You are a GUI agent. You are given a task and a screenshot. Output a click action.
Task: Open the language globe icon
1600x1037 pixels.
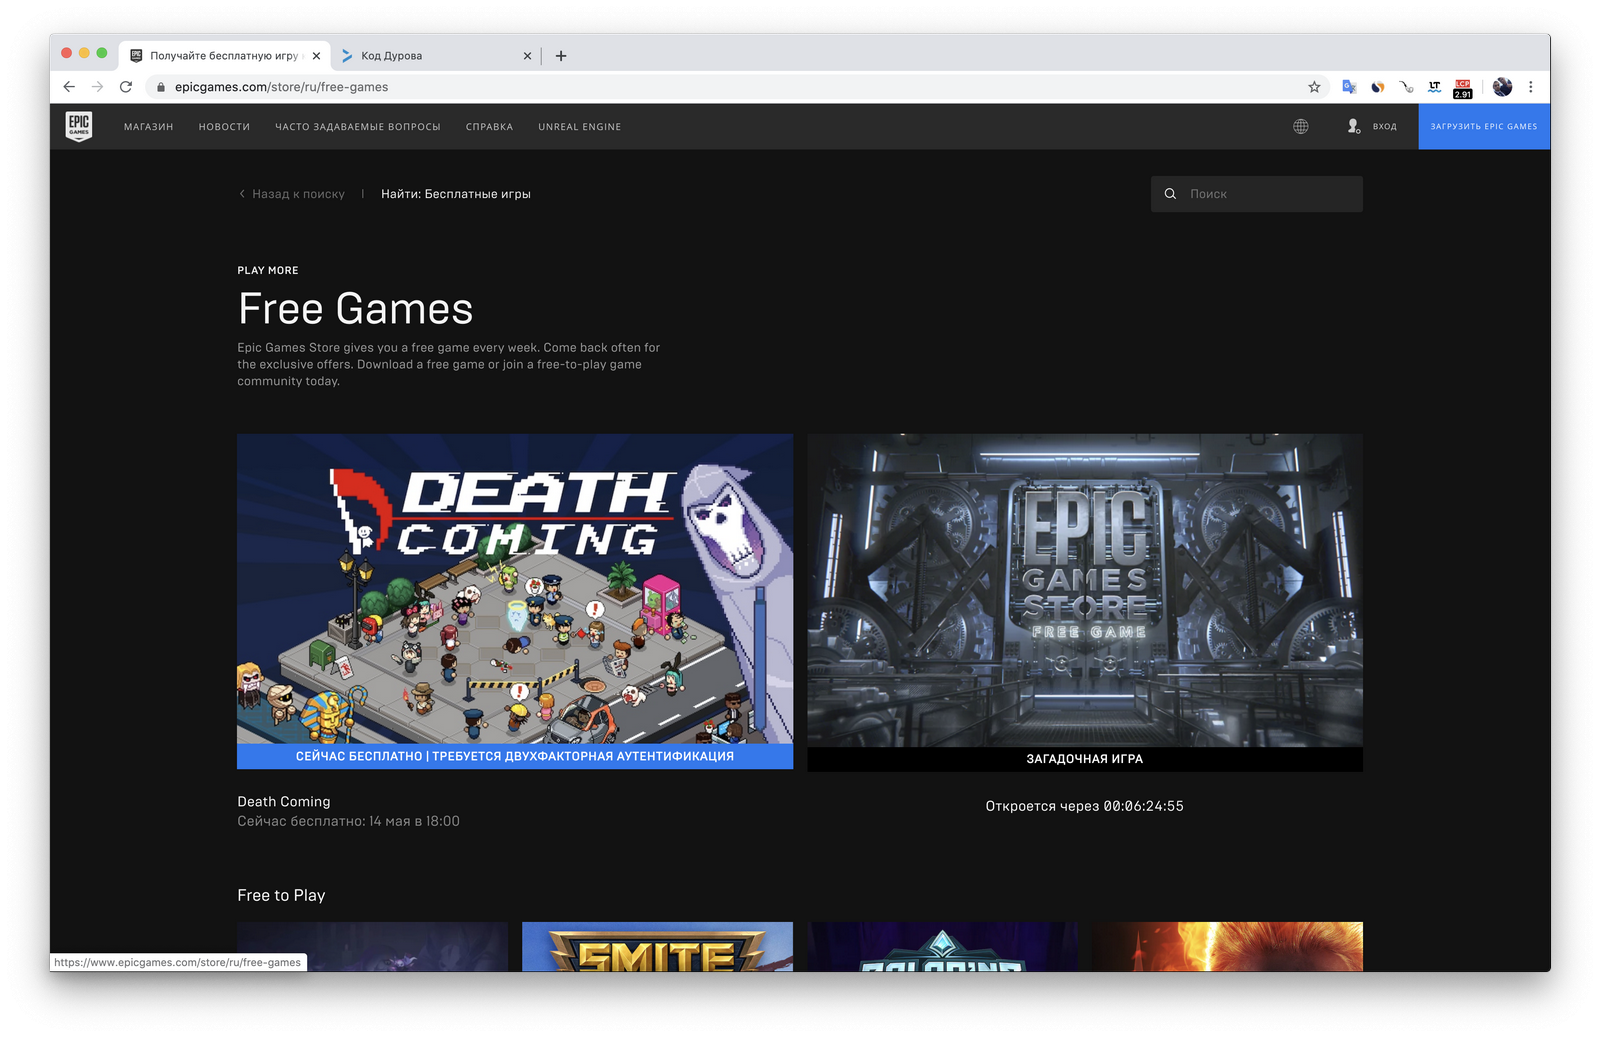pos(1301,126)
